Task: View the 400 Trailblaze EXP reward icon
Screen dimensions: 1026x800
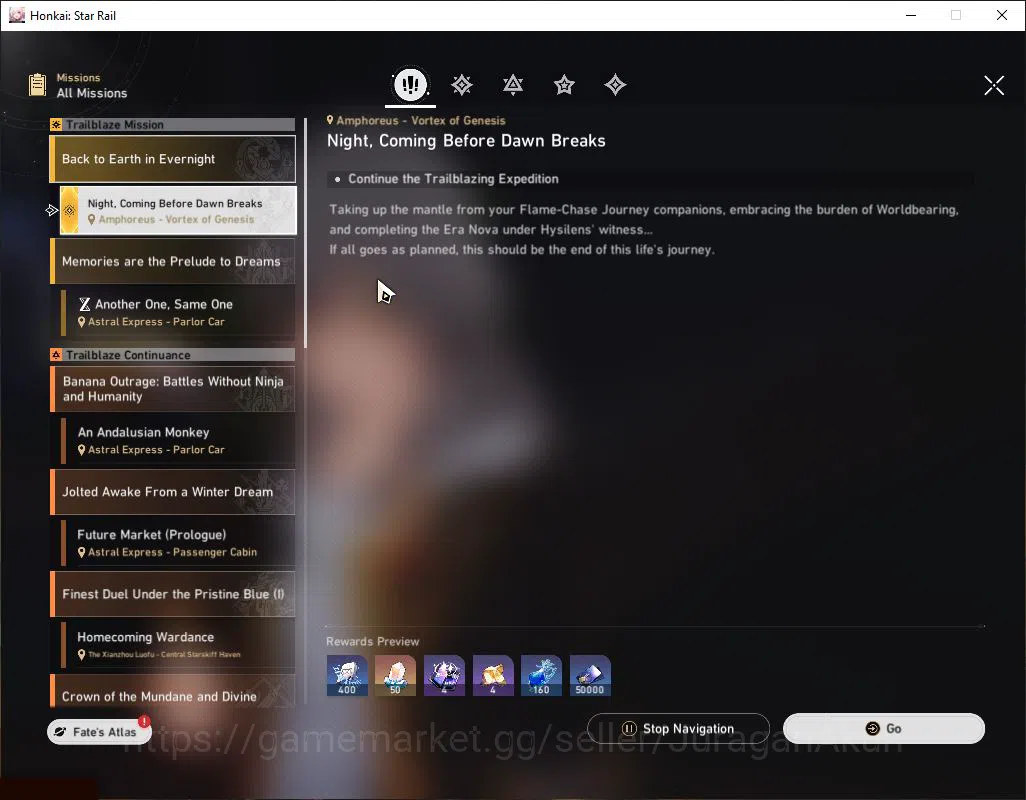Action: 347,676
